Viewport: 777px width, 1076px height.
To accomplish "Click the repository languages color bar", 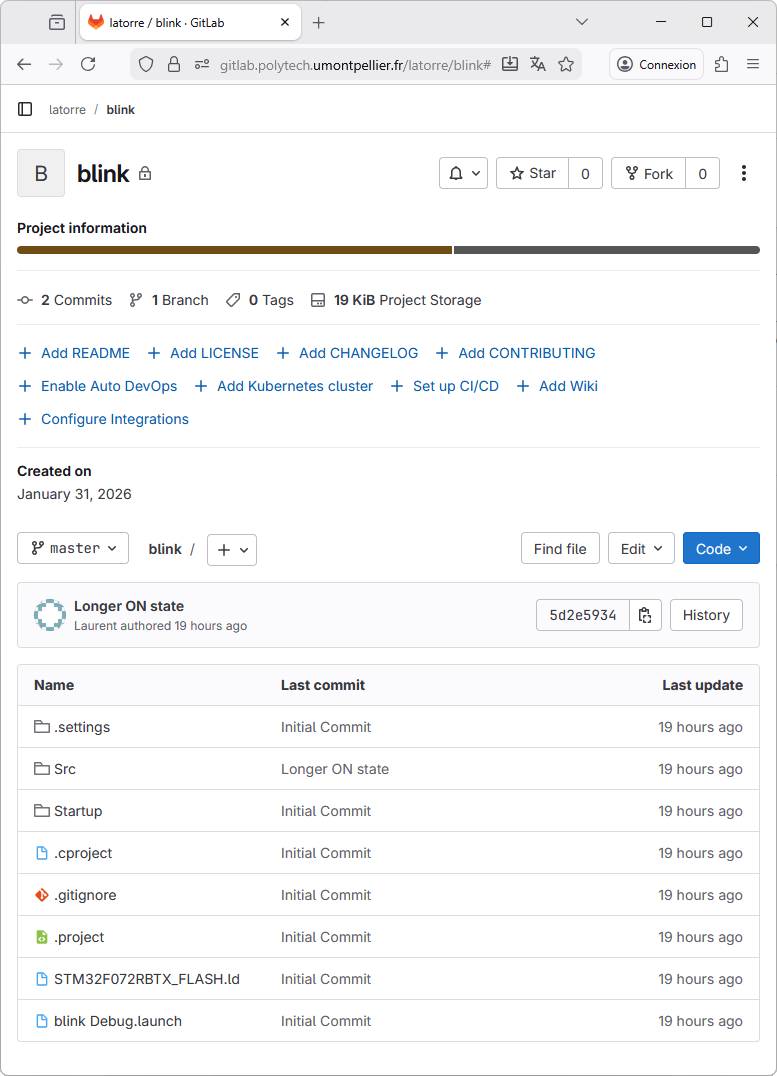I will pos(388,250).
